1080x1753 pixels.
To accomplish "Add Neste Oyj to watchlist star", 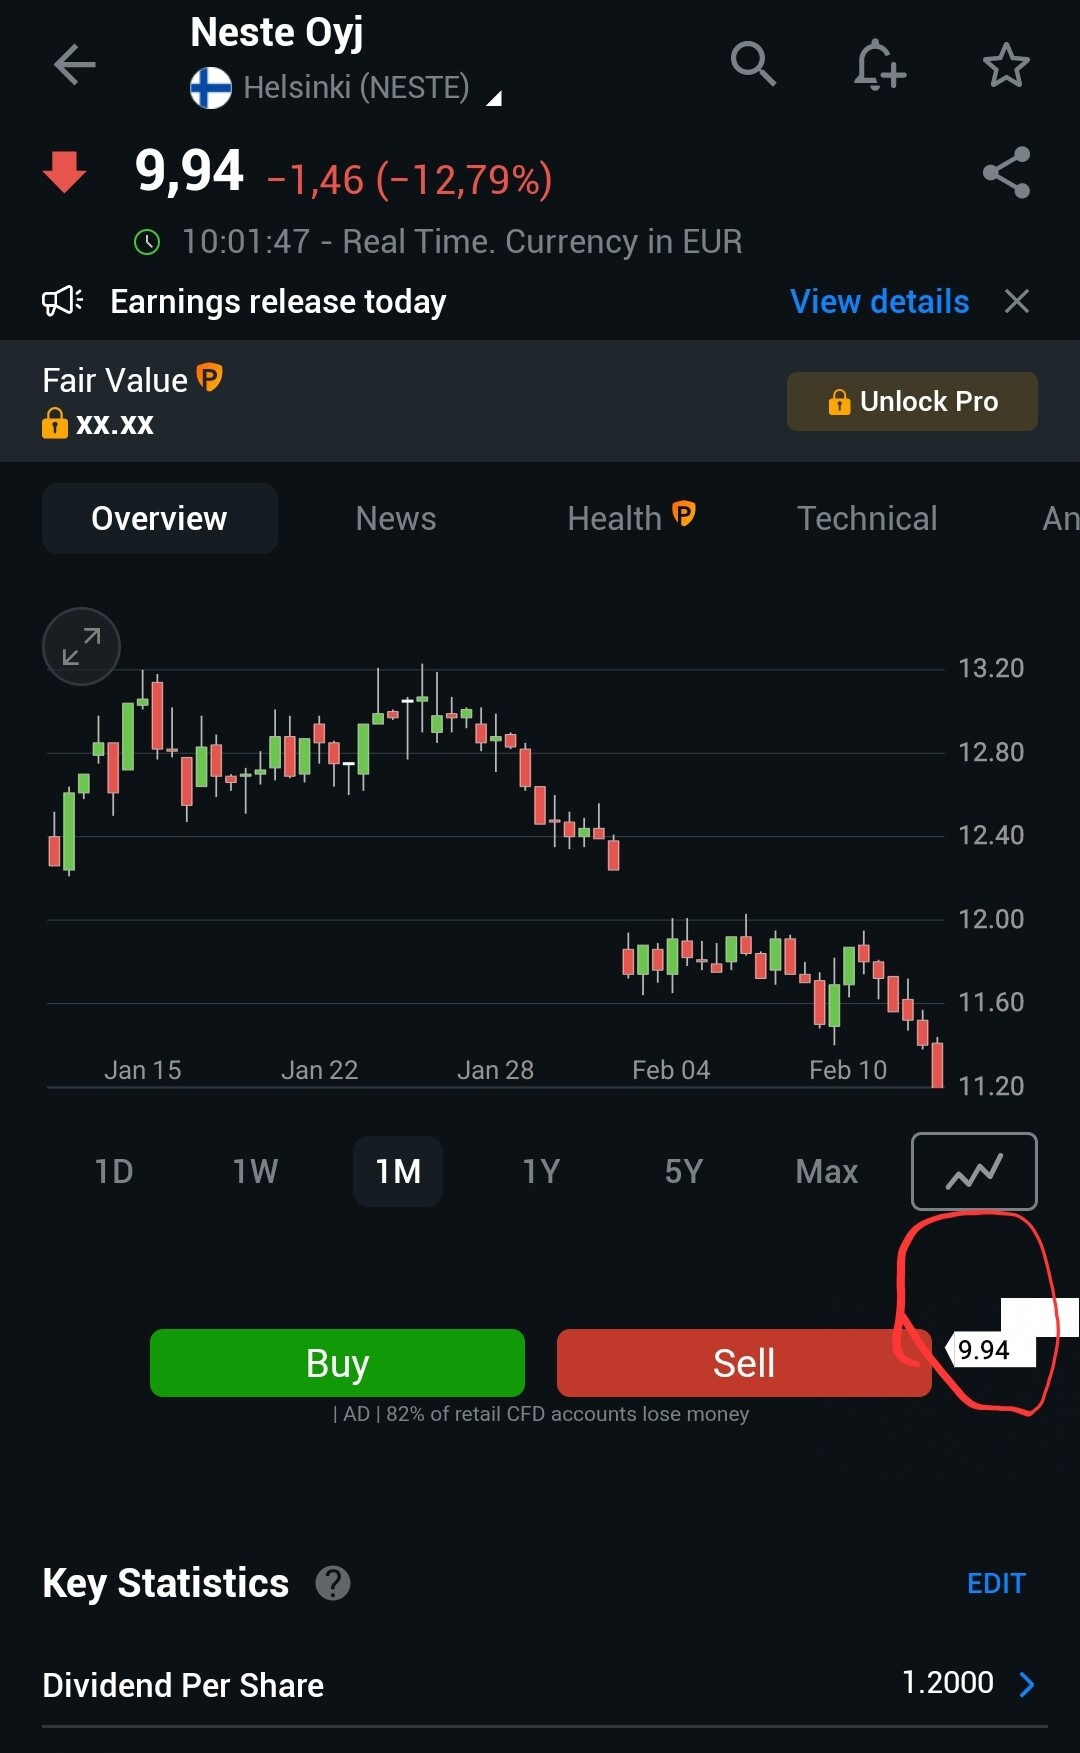I will (1006, 66).
